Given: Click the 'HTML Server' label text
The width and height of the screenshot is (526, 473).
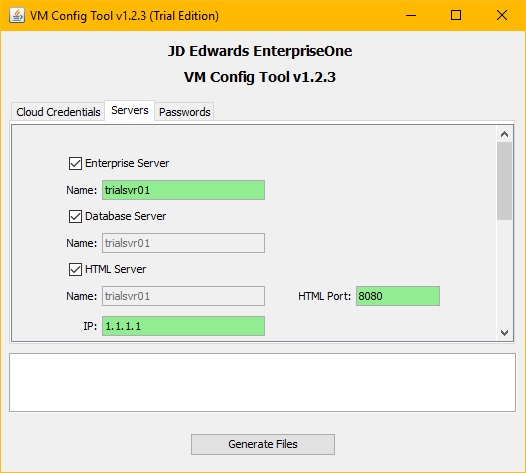Looking at the screenshot, I should pyautogui.click(x=115, y=269).
